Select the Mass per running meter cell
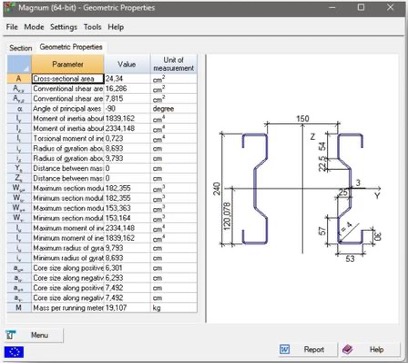Viewport: 408px width, 364px height. tap(68, 308)
